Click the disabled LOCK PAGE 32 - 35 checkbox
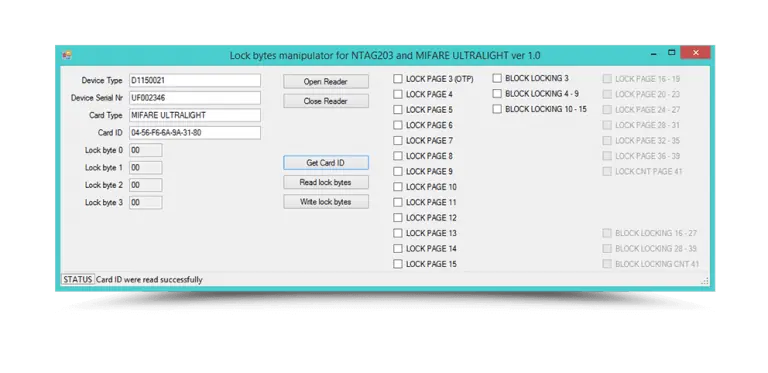768x373 pixels. (x=607, y=140)
